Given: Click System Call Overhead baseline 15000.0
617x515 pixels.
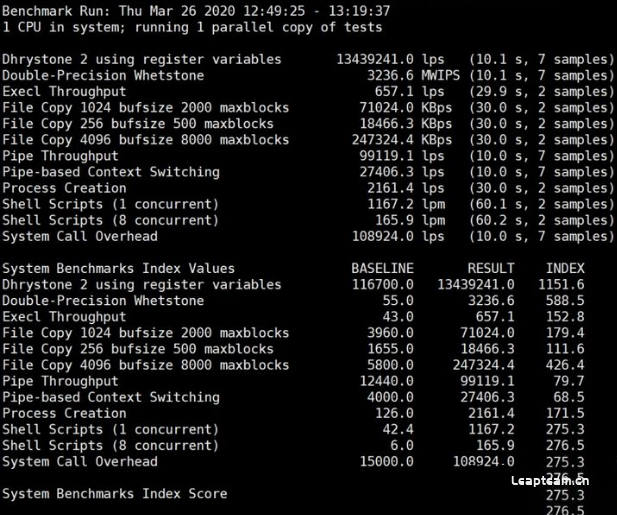Looking at the screenshot, I should 386,462.
